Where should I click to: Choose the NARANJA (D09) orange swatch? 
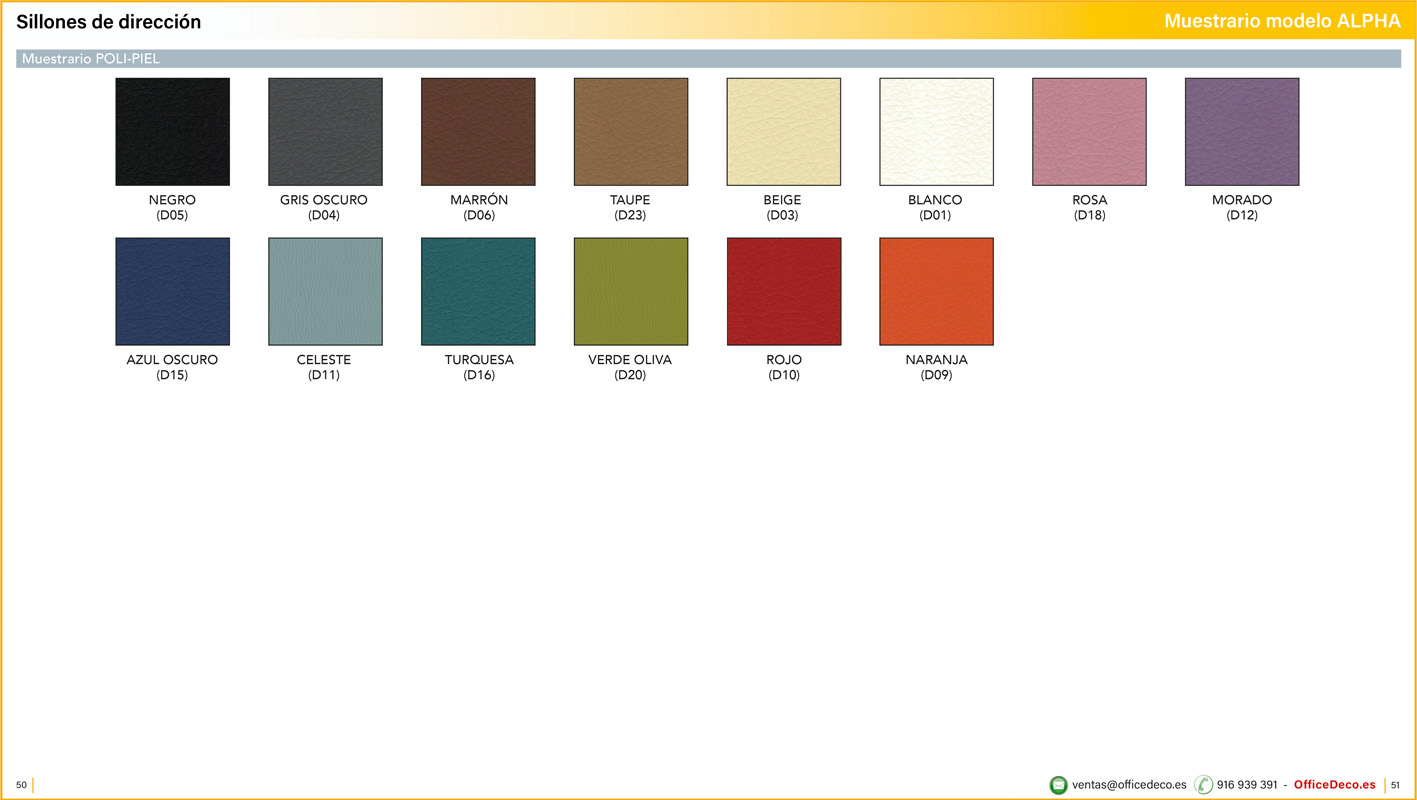point(937,292)
